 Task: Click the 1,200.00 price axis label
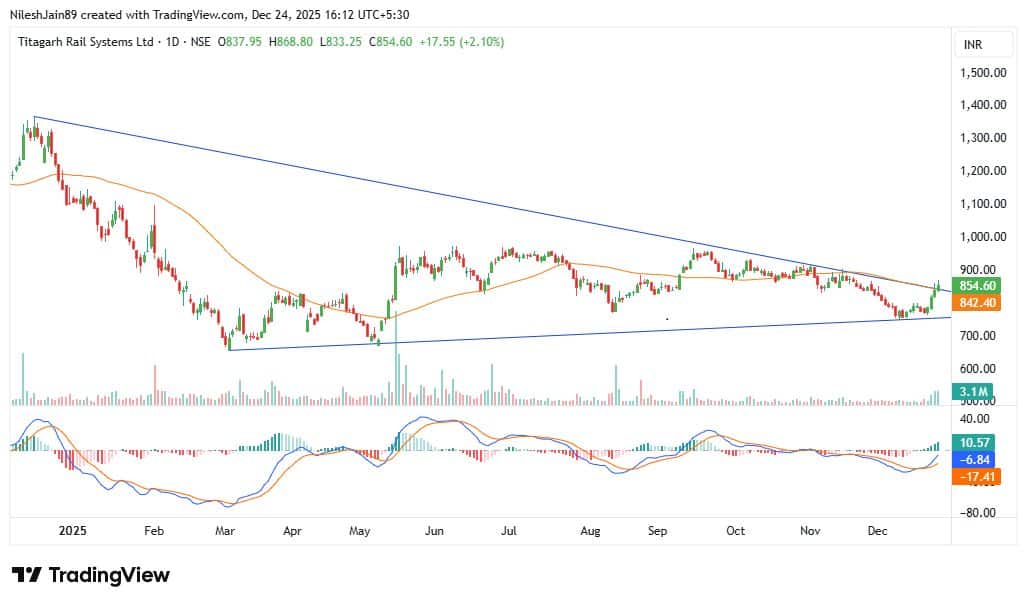coord(983,170)
